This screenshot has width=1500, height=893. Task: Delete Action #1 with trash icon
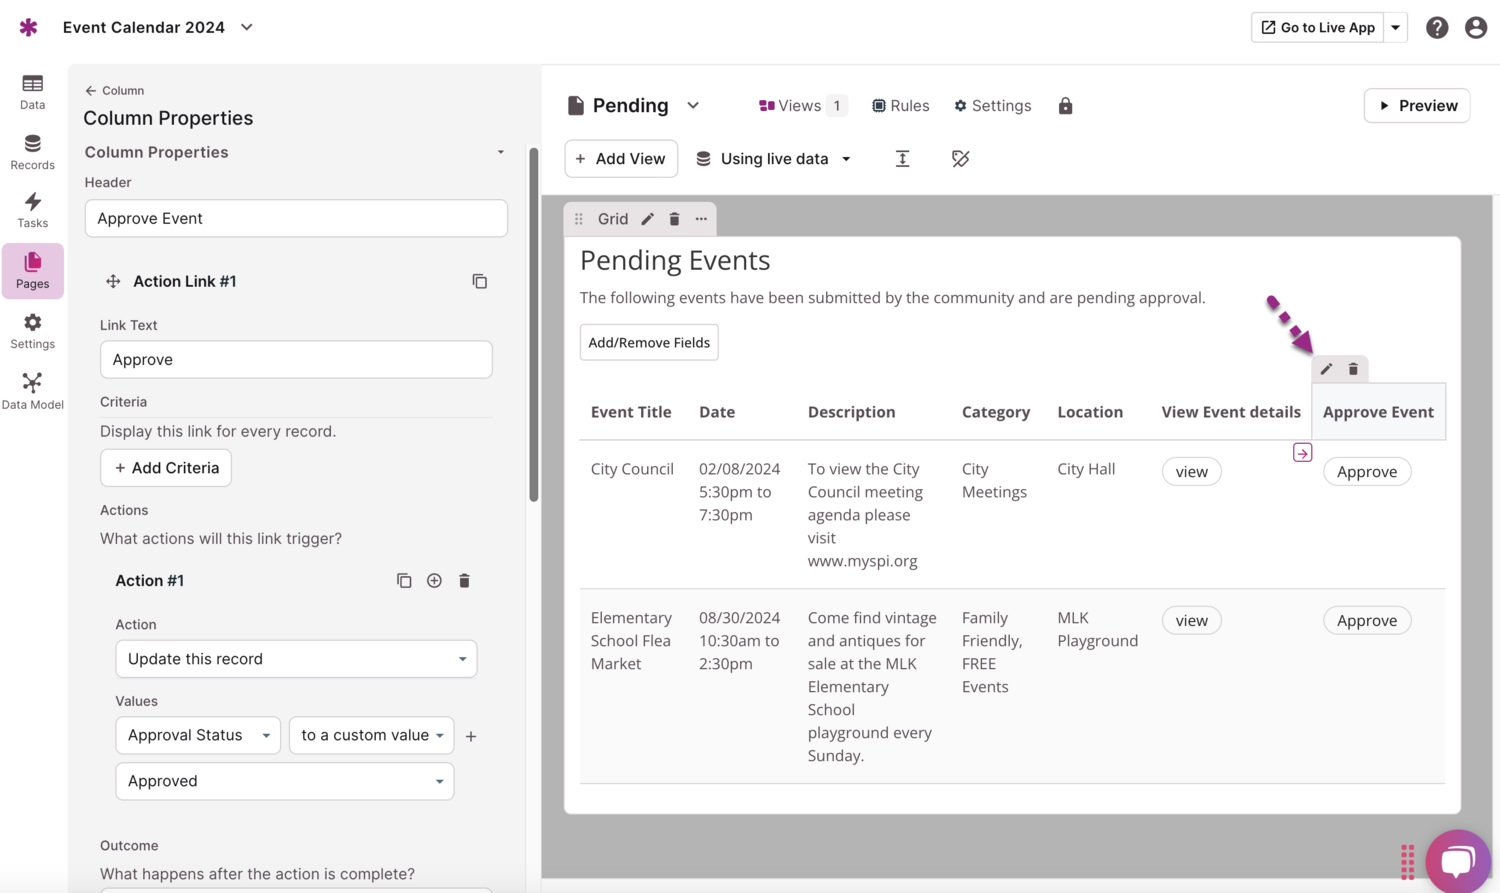464,581
